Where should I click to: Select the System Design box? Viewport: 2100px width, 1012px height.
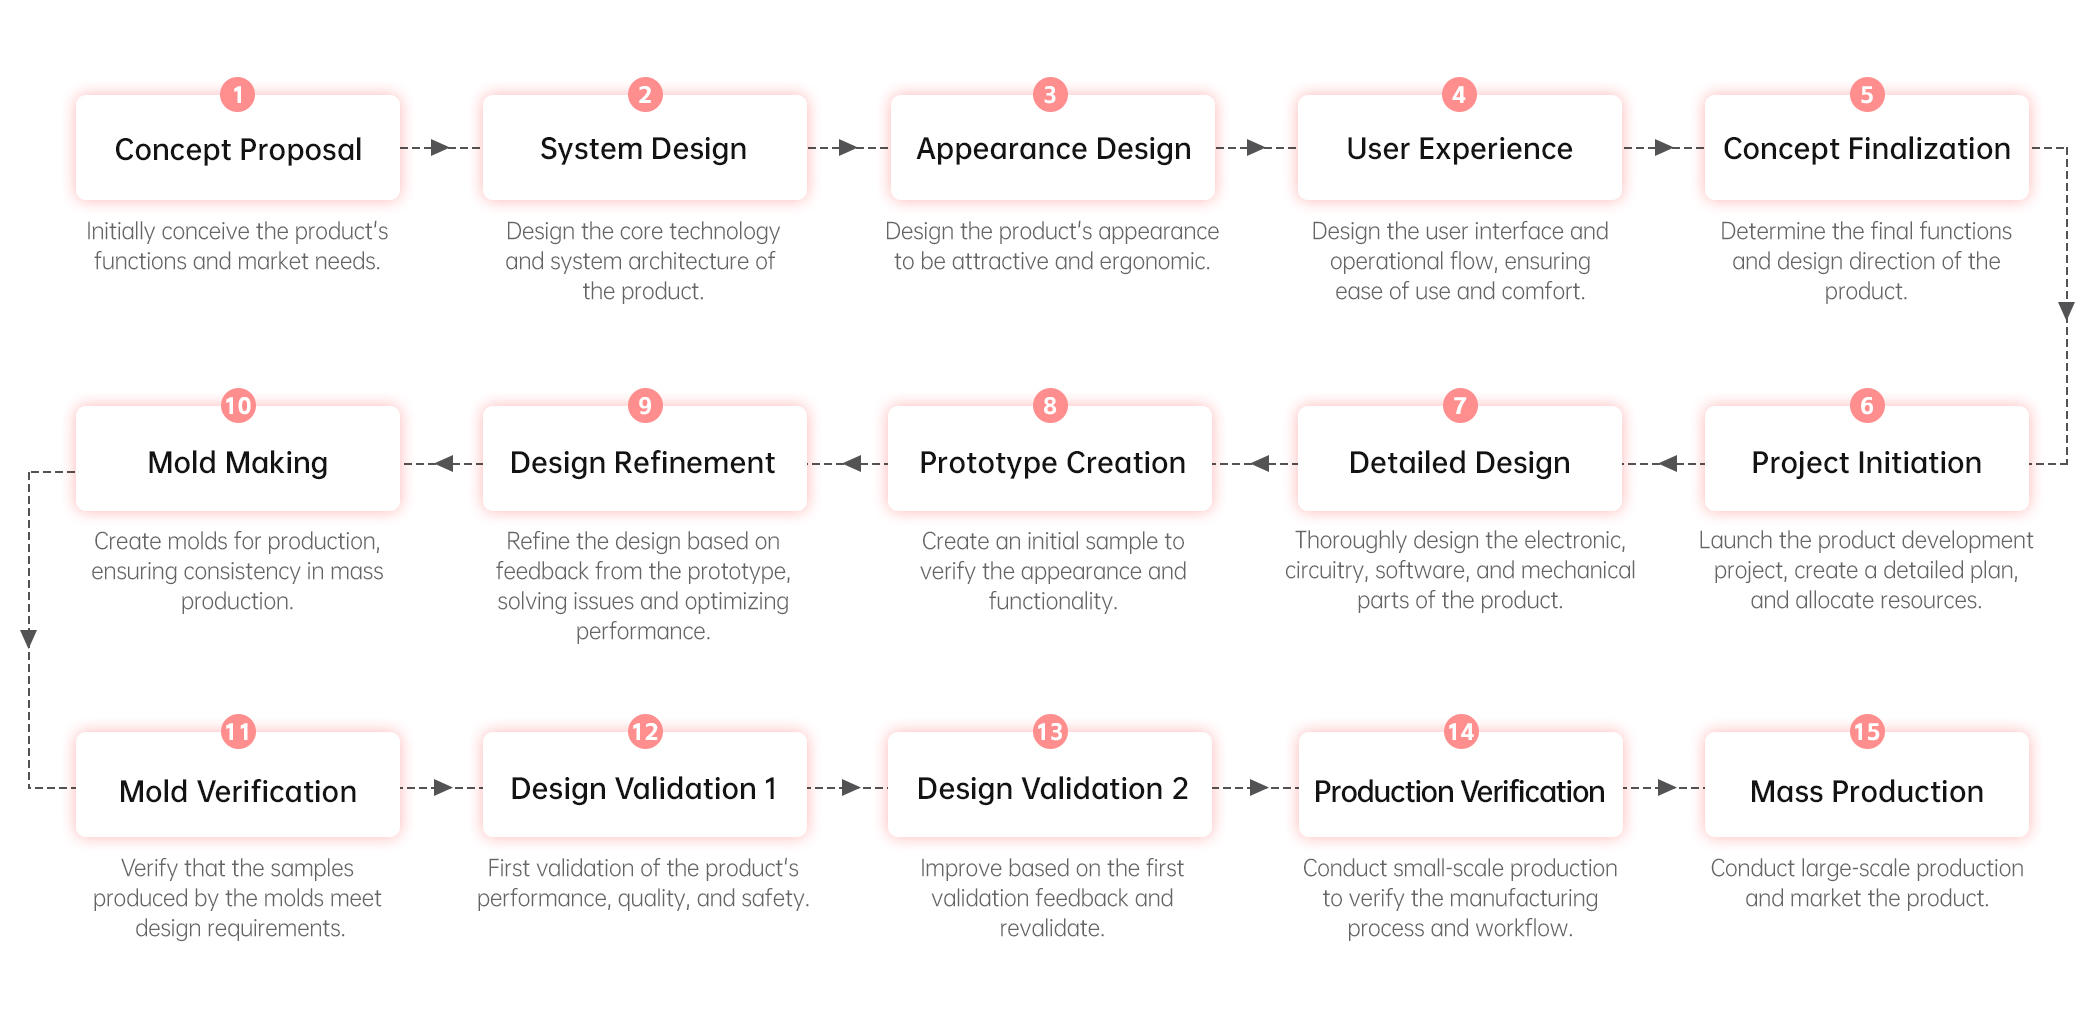(x=645, y=148)
